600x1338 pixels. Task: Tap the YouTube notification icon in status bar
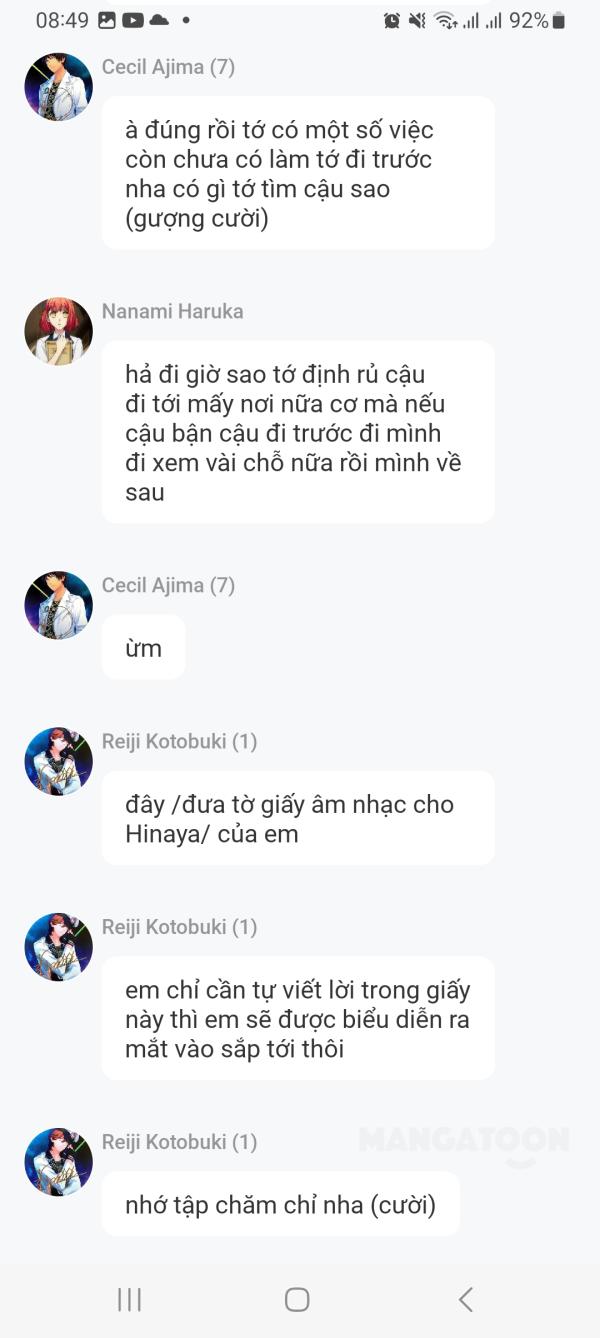click(x=132, y=20)
